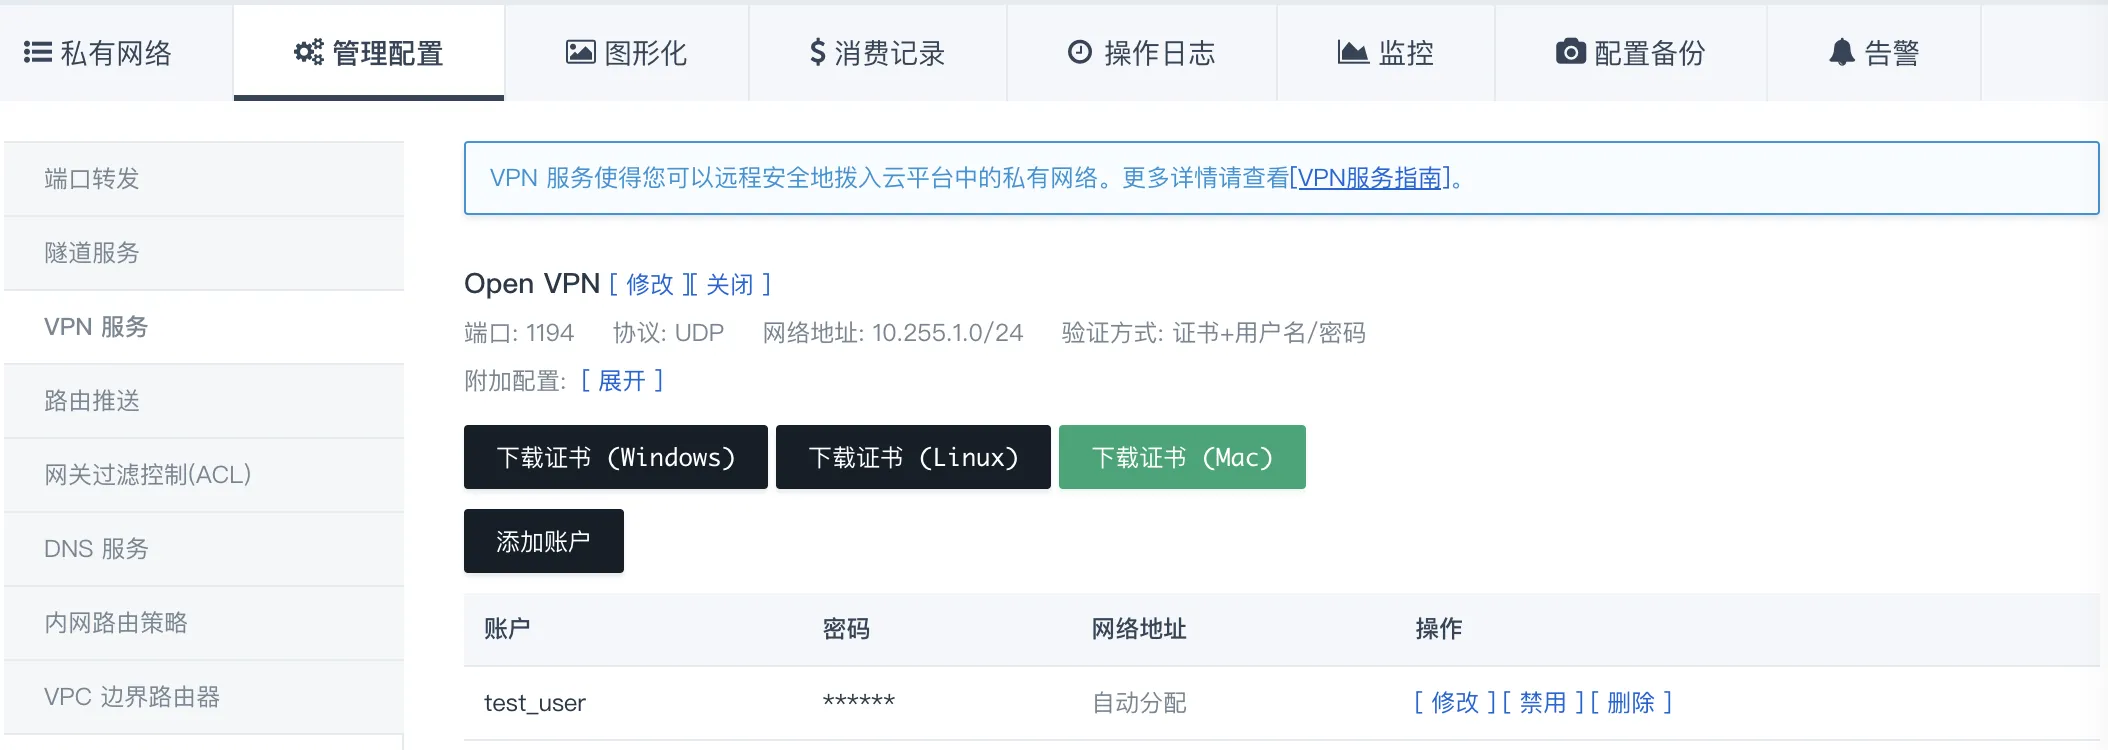Screen dimensions: 2108x750
Task: Click the image icon for 图形化
Action: pyautogui.click(x=583, y=52)
